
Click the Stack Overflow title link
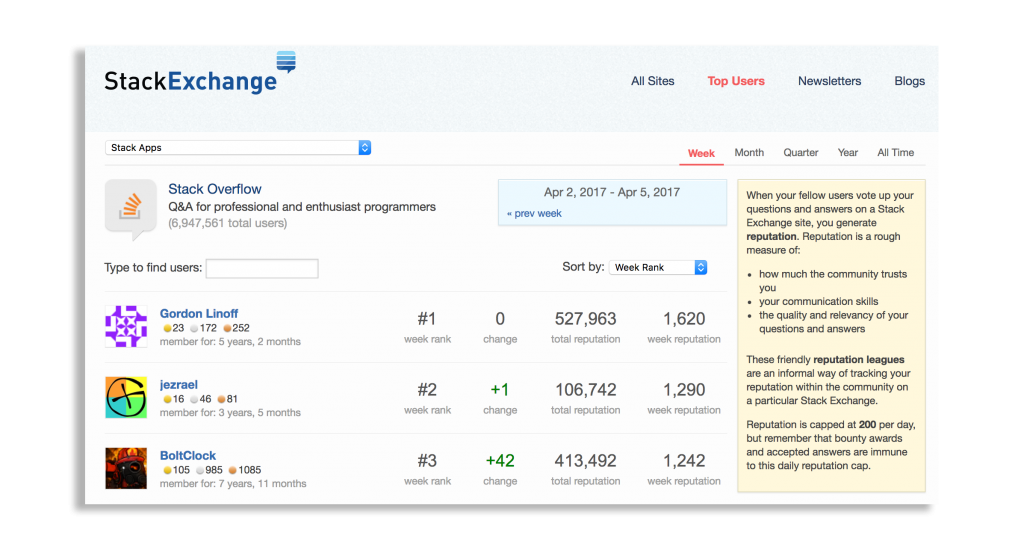click(214, 189)
